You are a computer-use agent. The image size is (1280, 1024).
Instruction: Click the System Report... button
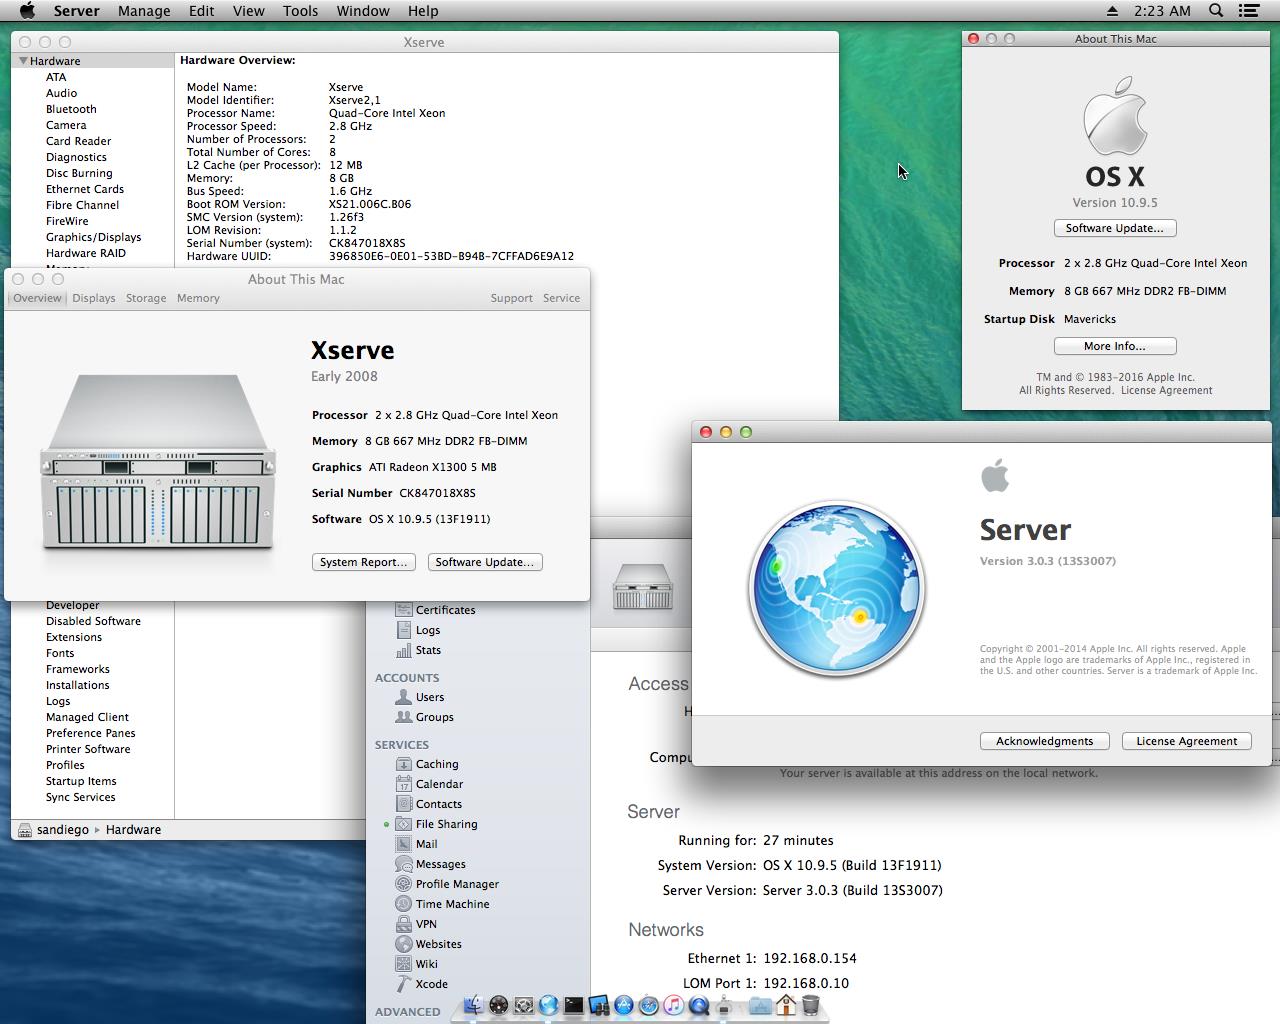363,562
